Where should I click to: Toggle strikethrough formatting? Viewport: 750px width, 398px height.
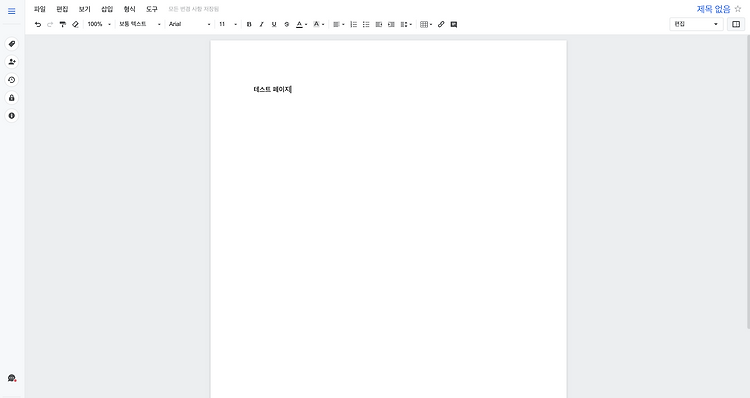click(287, 24)
